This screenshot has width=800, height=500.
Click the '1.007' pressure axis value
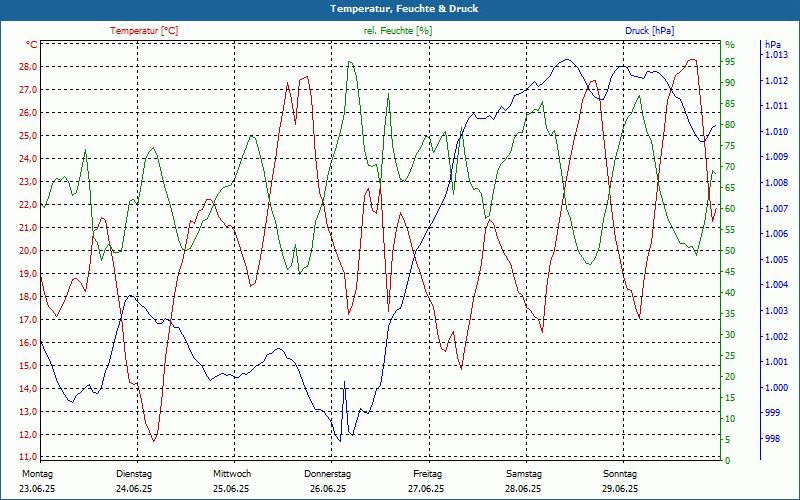point(776,209)
